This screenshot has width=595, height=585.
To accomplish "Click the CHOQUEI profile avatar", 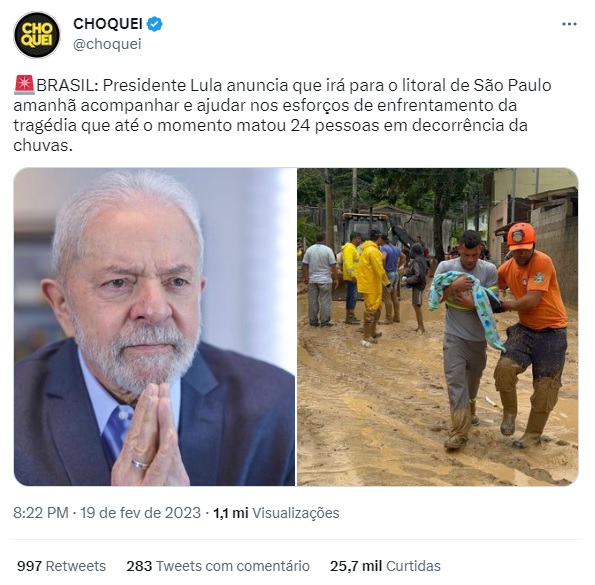I will coord(37,35).
